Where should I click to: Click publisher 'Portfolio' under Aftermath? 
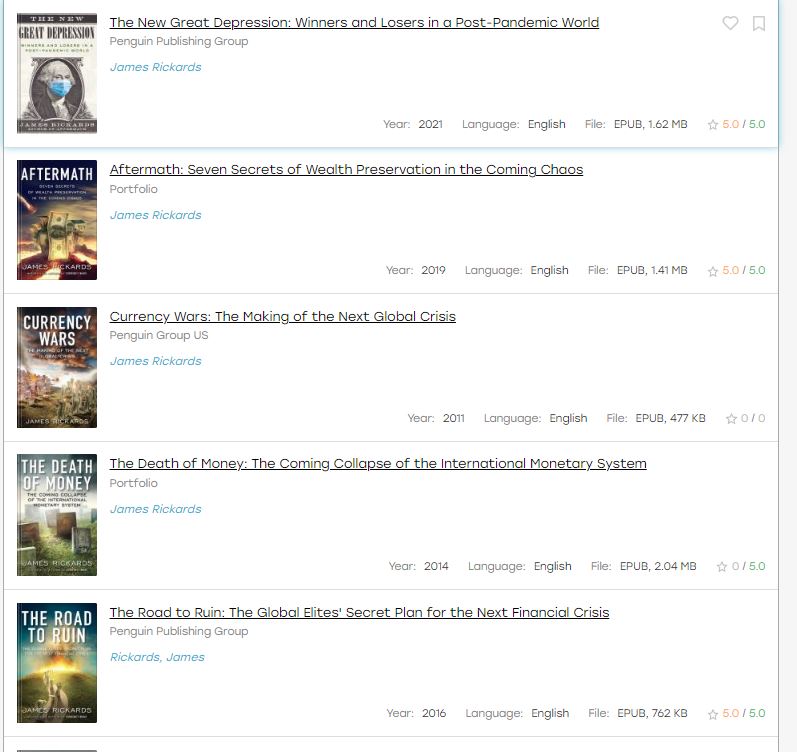click(x=134, y=189)
